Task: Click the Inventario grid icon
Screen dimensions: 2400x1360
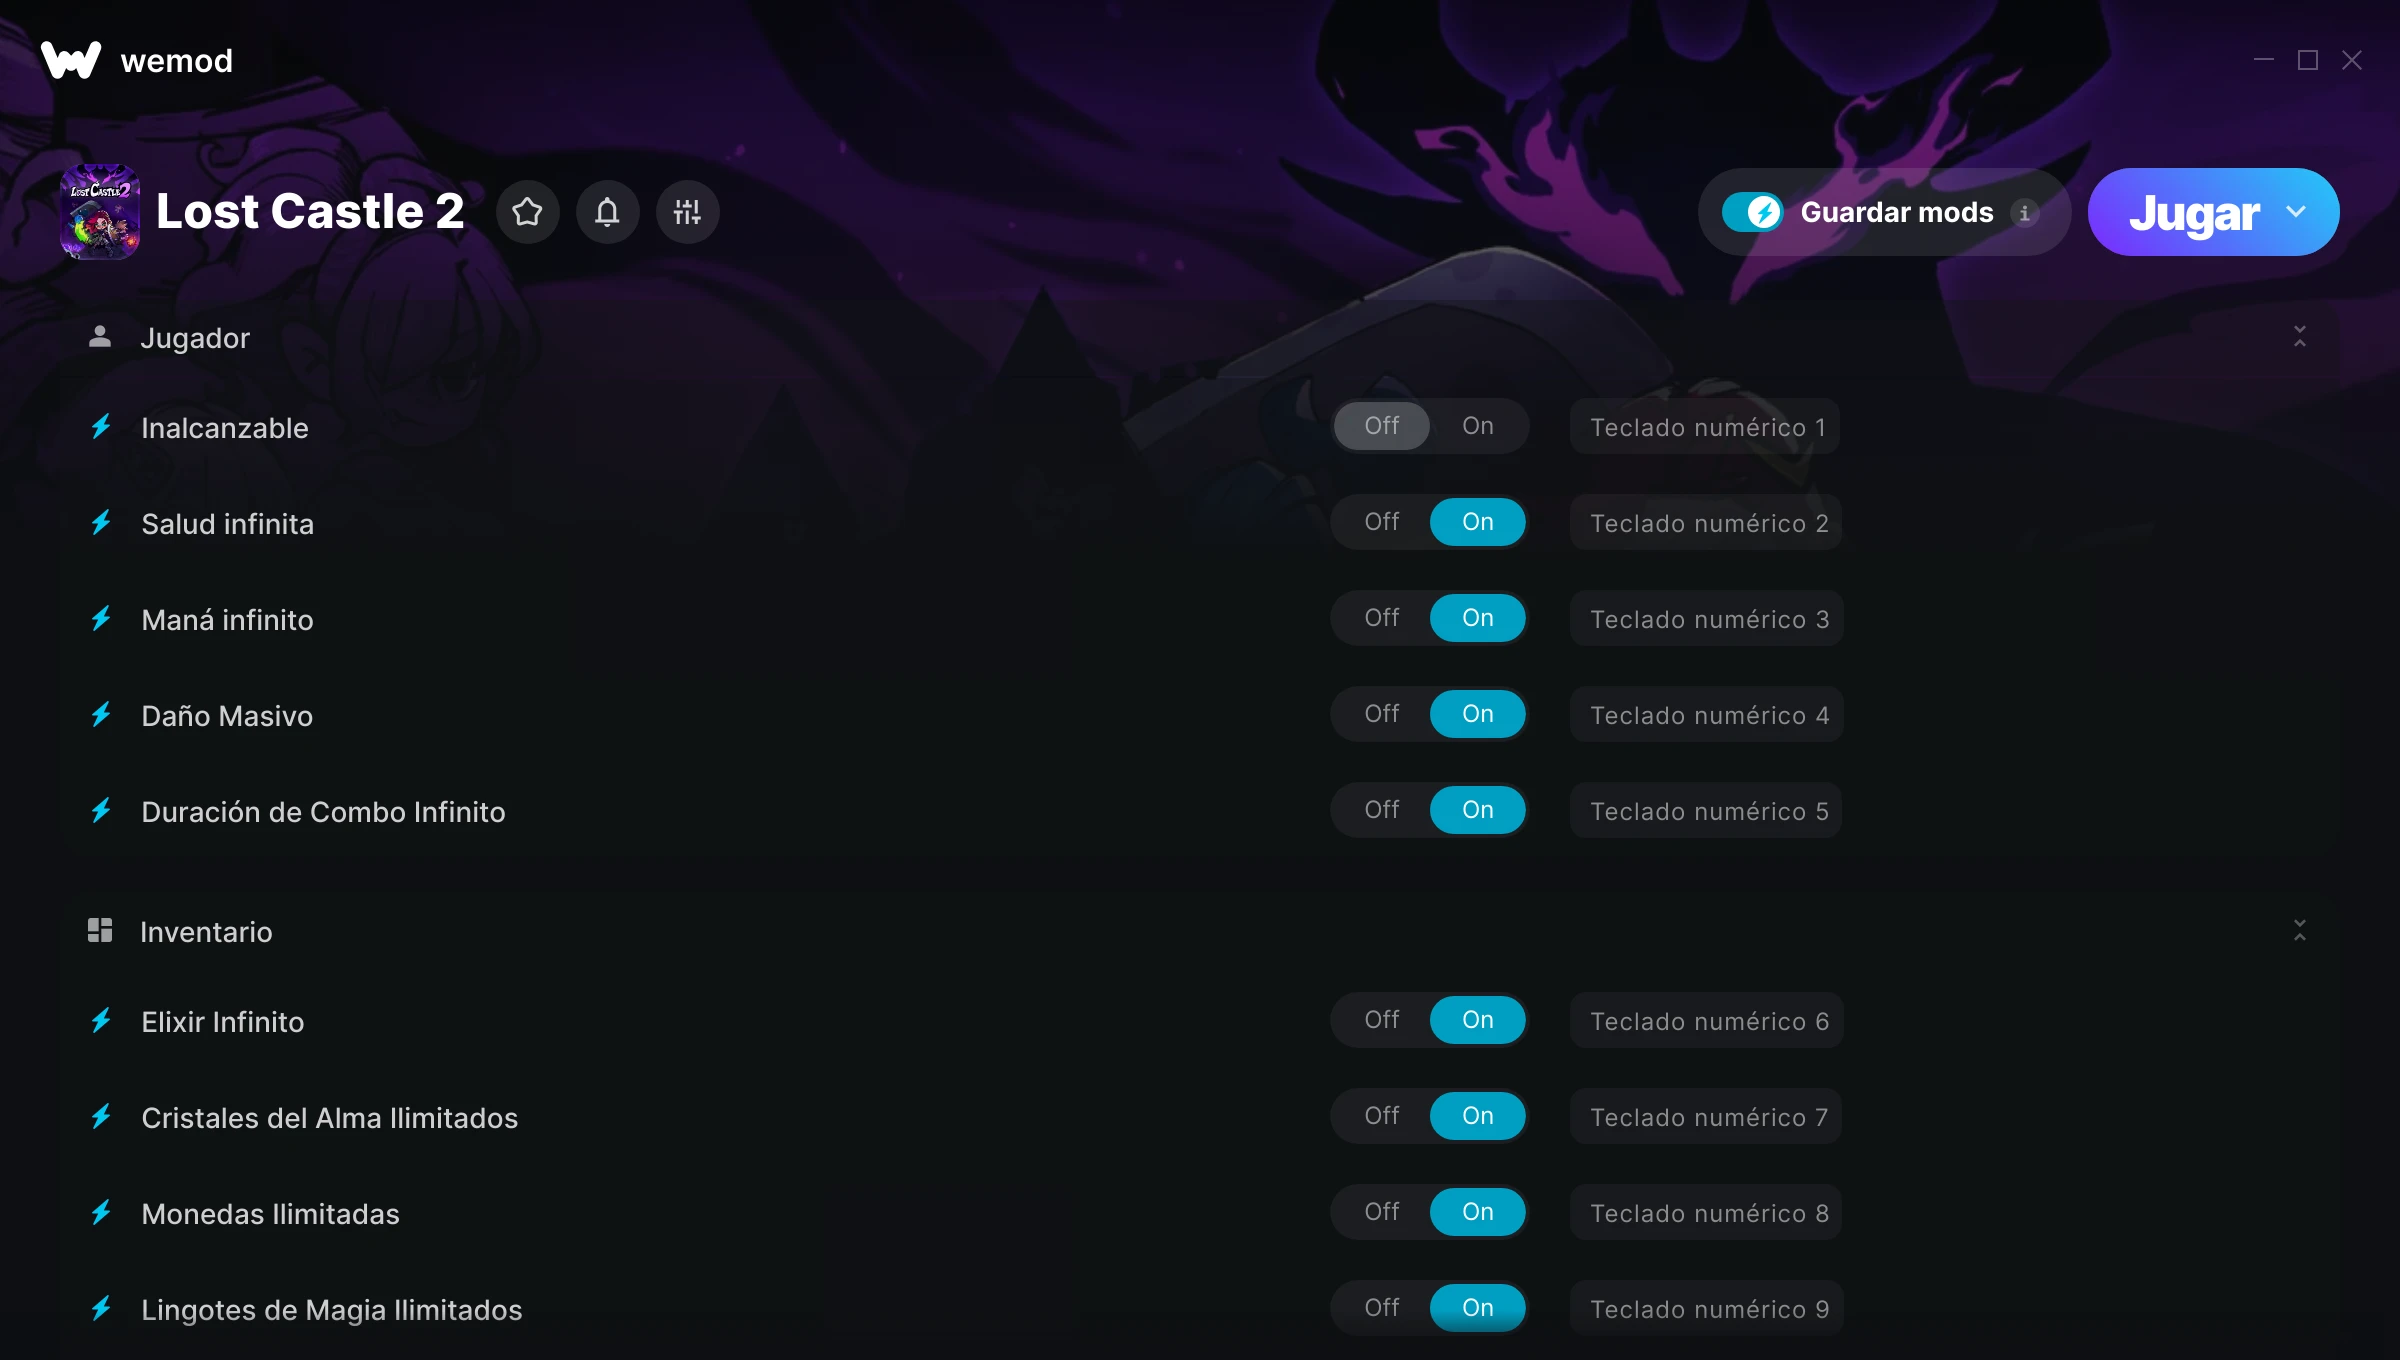Action: click(x=99, y=931)
